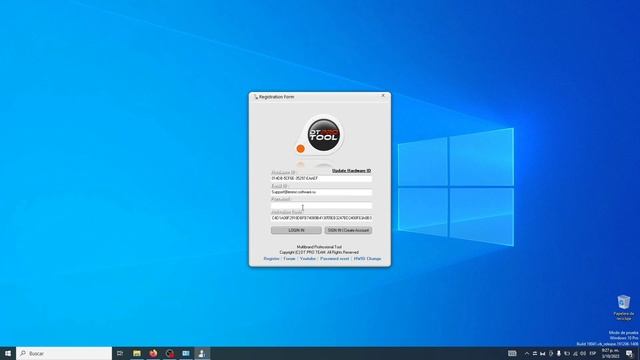Select the Activation Code field
The height and width of the screenshot is (360, 640).
point(321,218)
